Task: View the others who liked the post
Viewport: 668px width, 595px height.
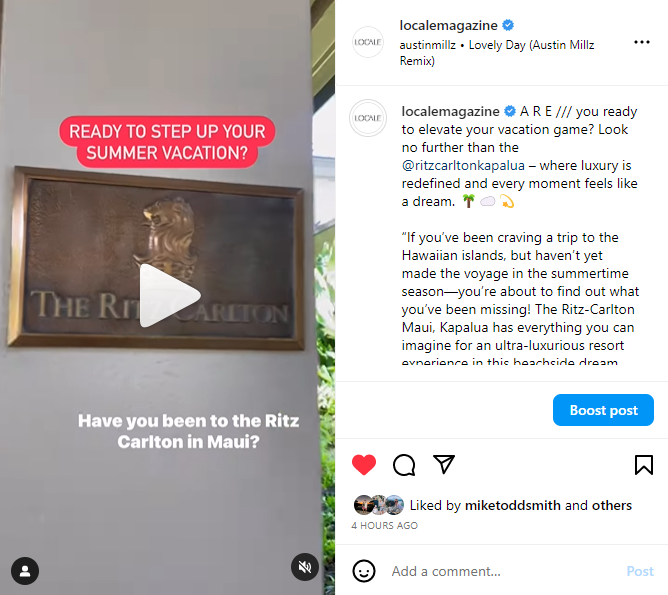Action: coord(612,505)
